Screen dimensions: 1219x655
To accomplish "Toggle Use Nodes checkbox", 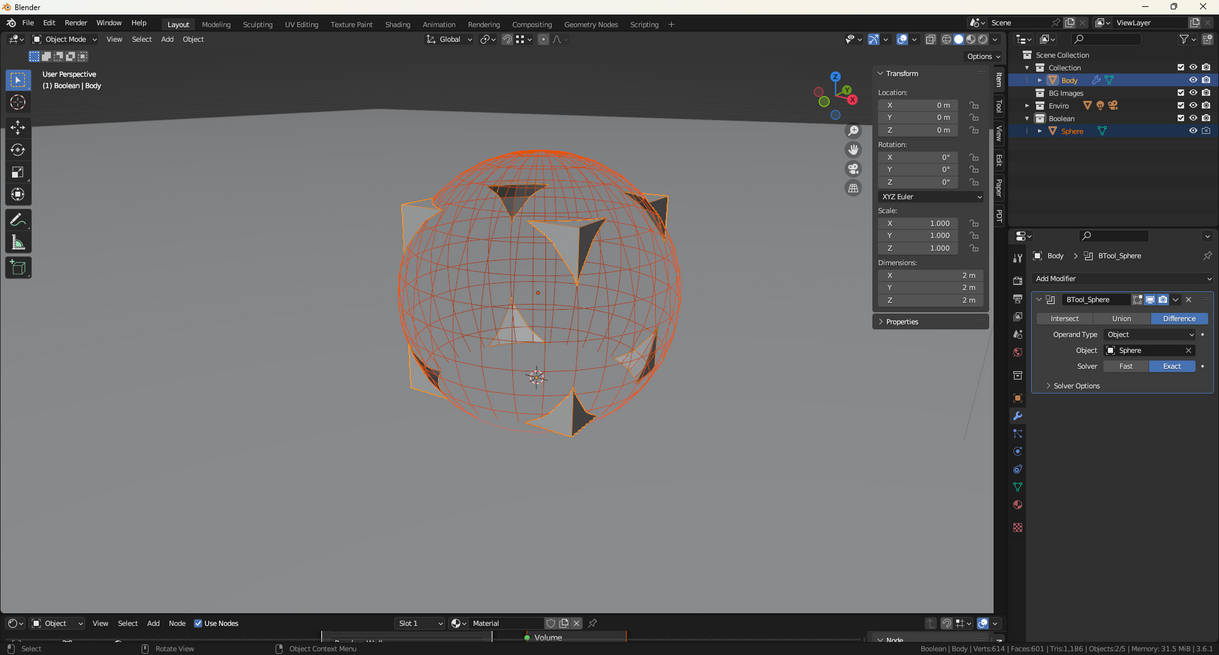I will (198, 623).
